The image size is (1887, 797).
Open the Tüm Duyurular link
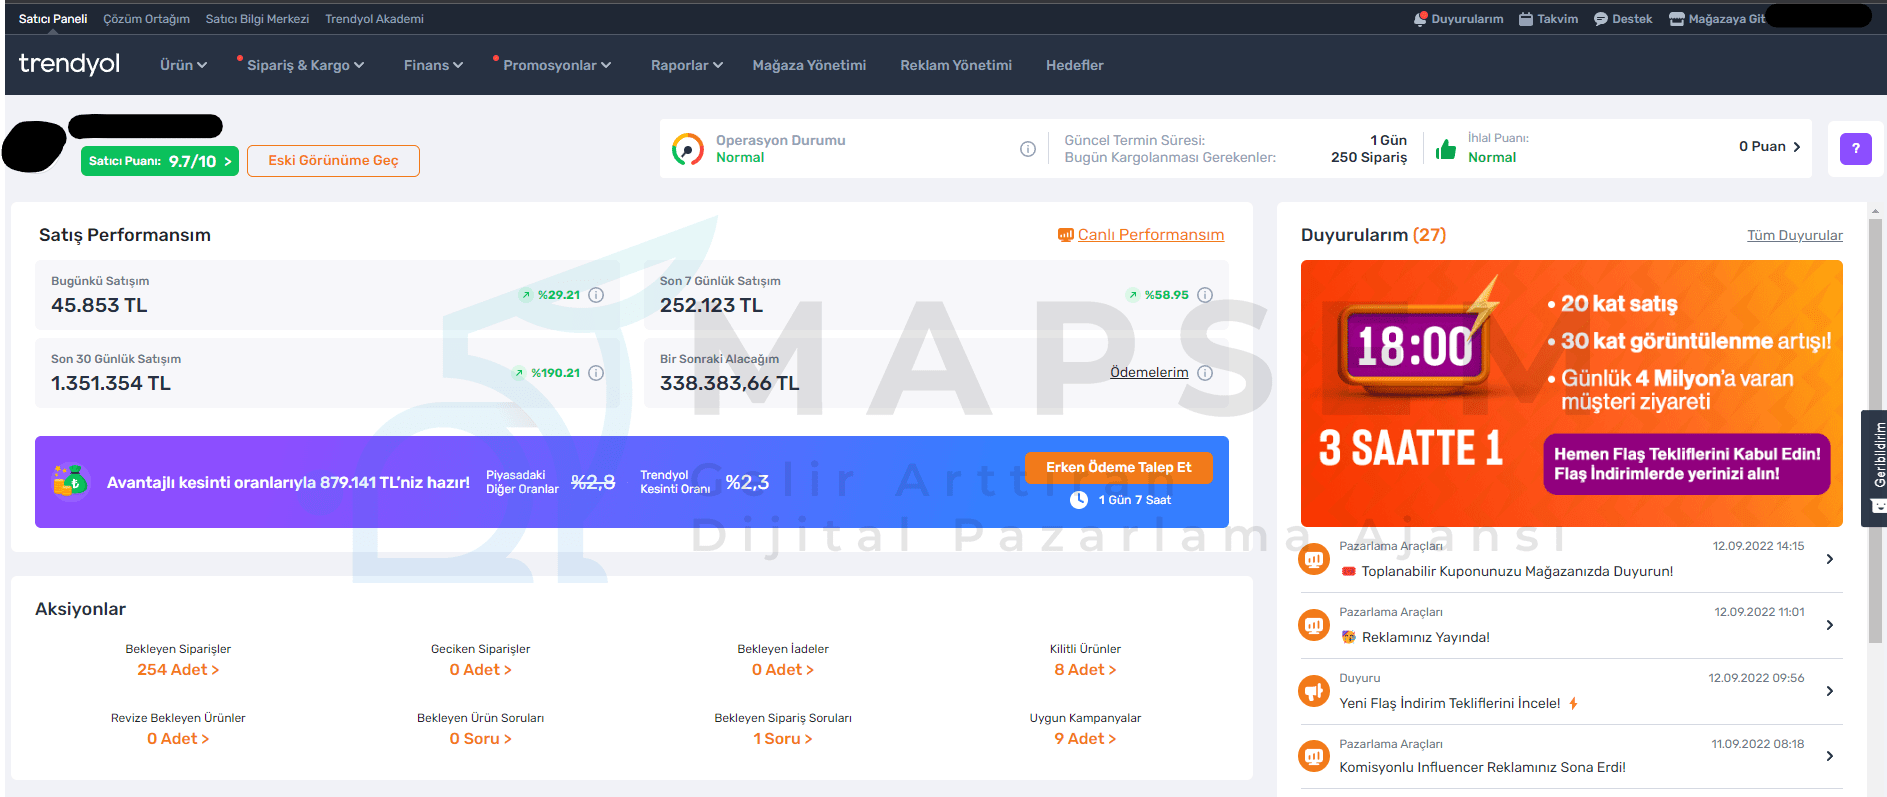point(1795,236)
